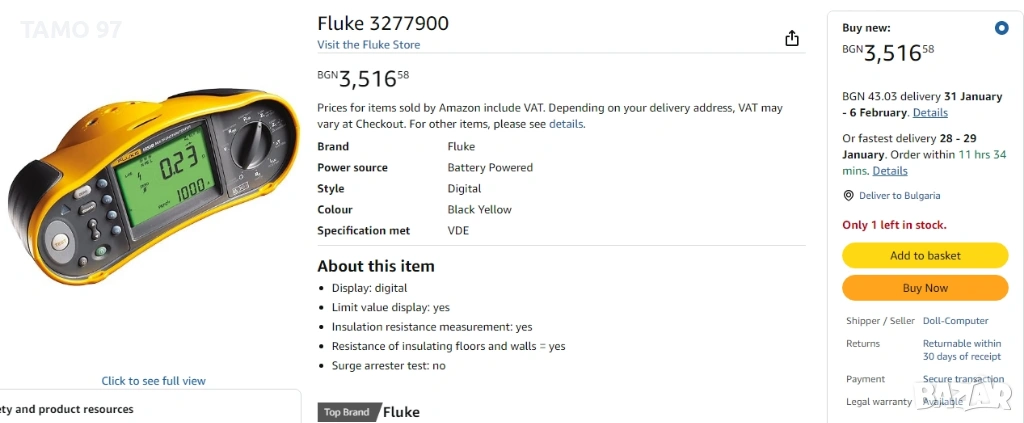Screen dimensions: 1024x423
Task: Click the Deliver to Bulgaria text
Action: click(899, 196)
